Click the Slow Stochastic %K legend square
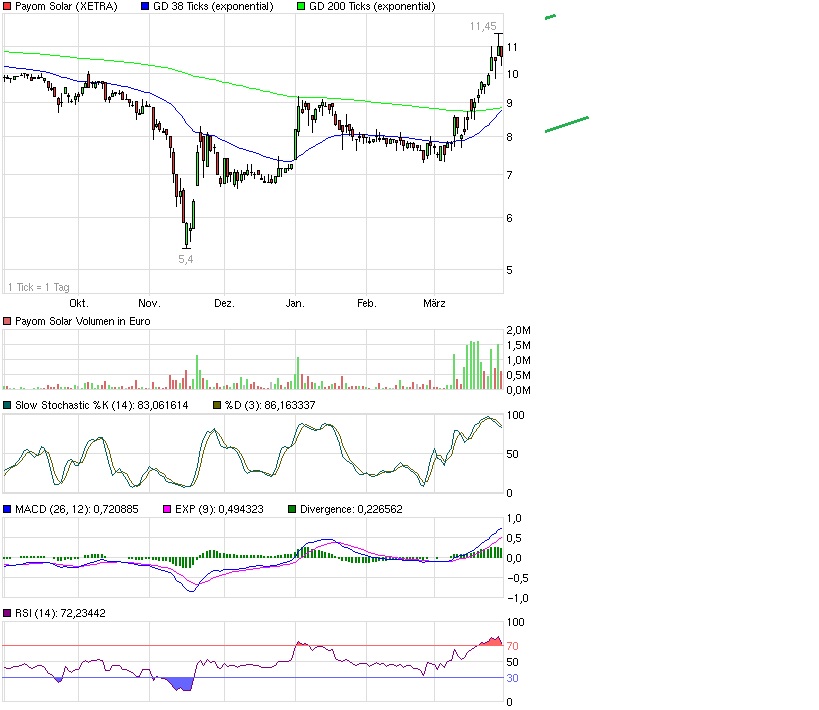Image resolution: width=819 pixels, height=710 pixels. pos(8,405)
